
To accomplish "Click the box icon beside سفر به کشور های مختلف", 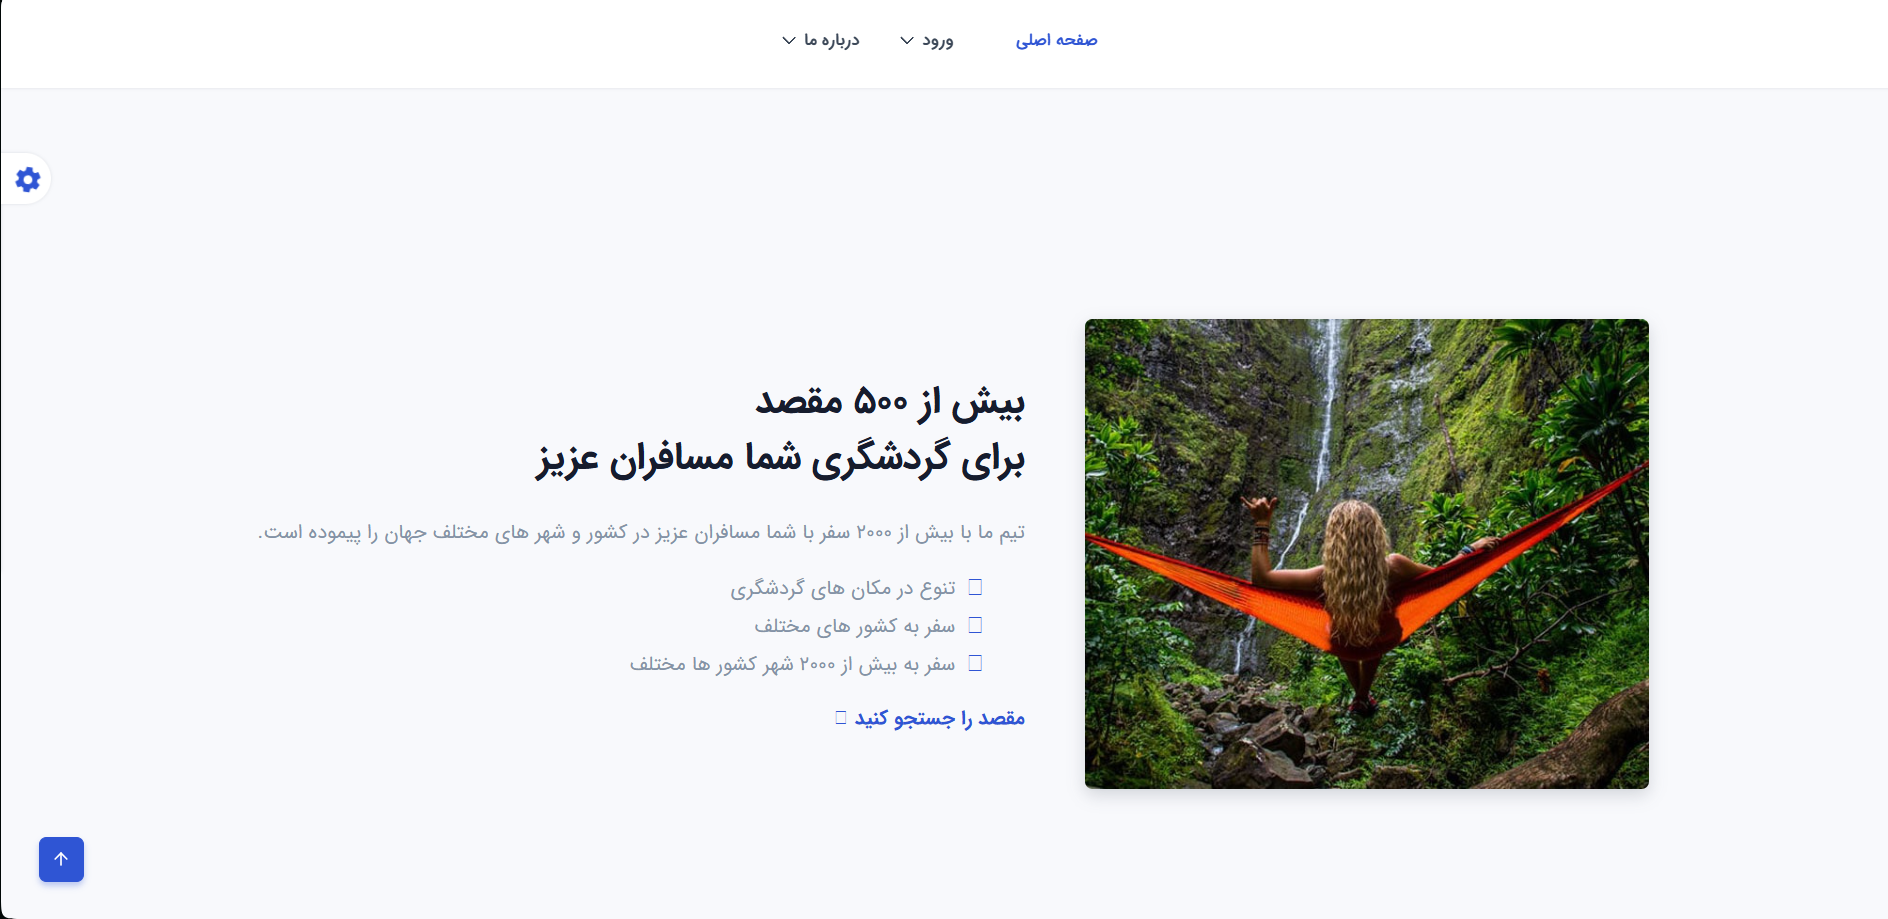I will coord(975,625).
